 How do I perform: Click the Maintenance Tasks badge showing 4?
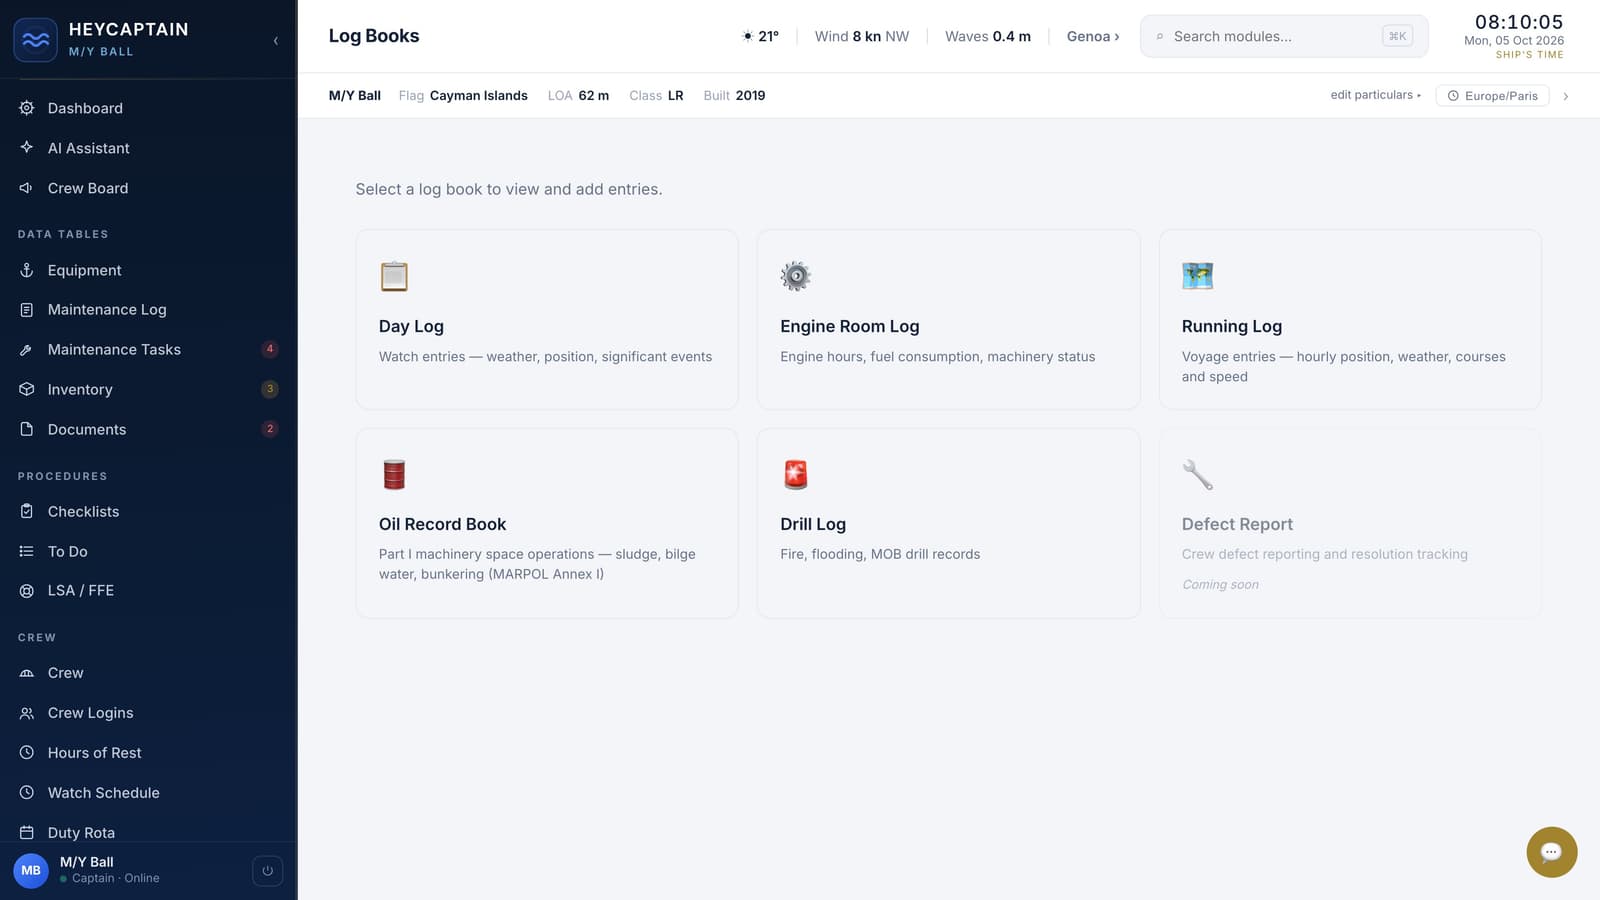270,349
